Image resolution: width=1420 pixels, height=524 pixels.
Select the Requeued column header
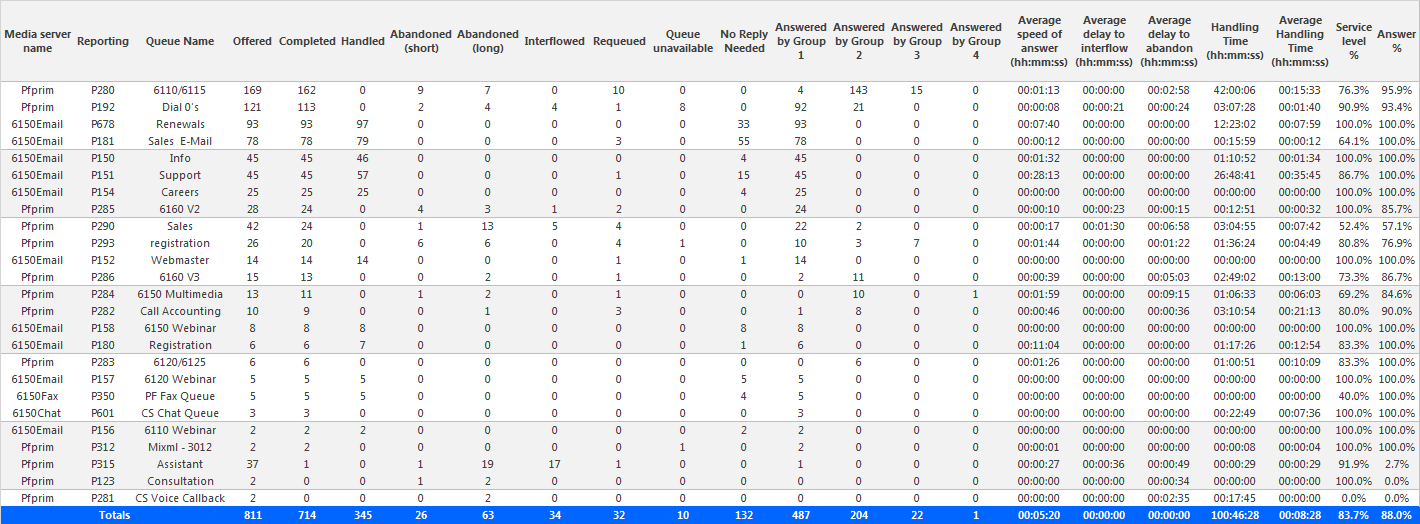[x=619, y=41]
